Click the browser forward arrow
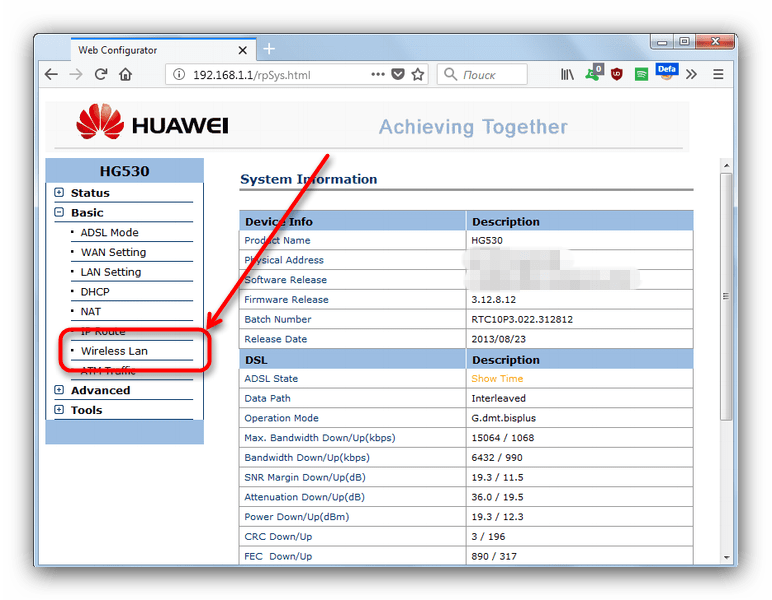This screenshot has width=772, height=600. (76, 74)
